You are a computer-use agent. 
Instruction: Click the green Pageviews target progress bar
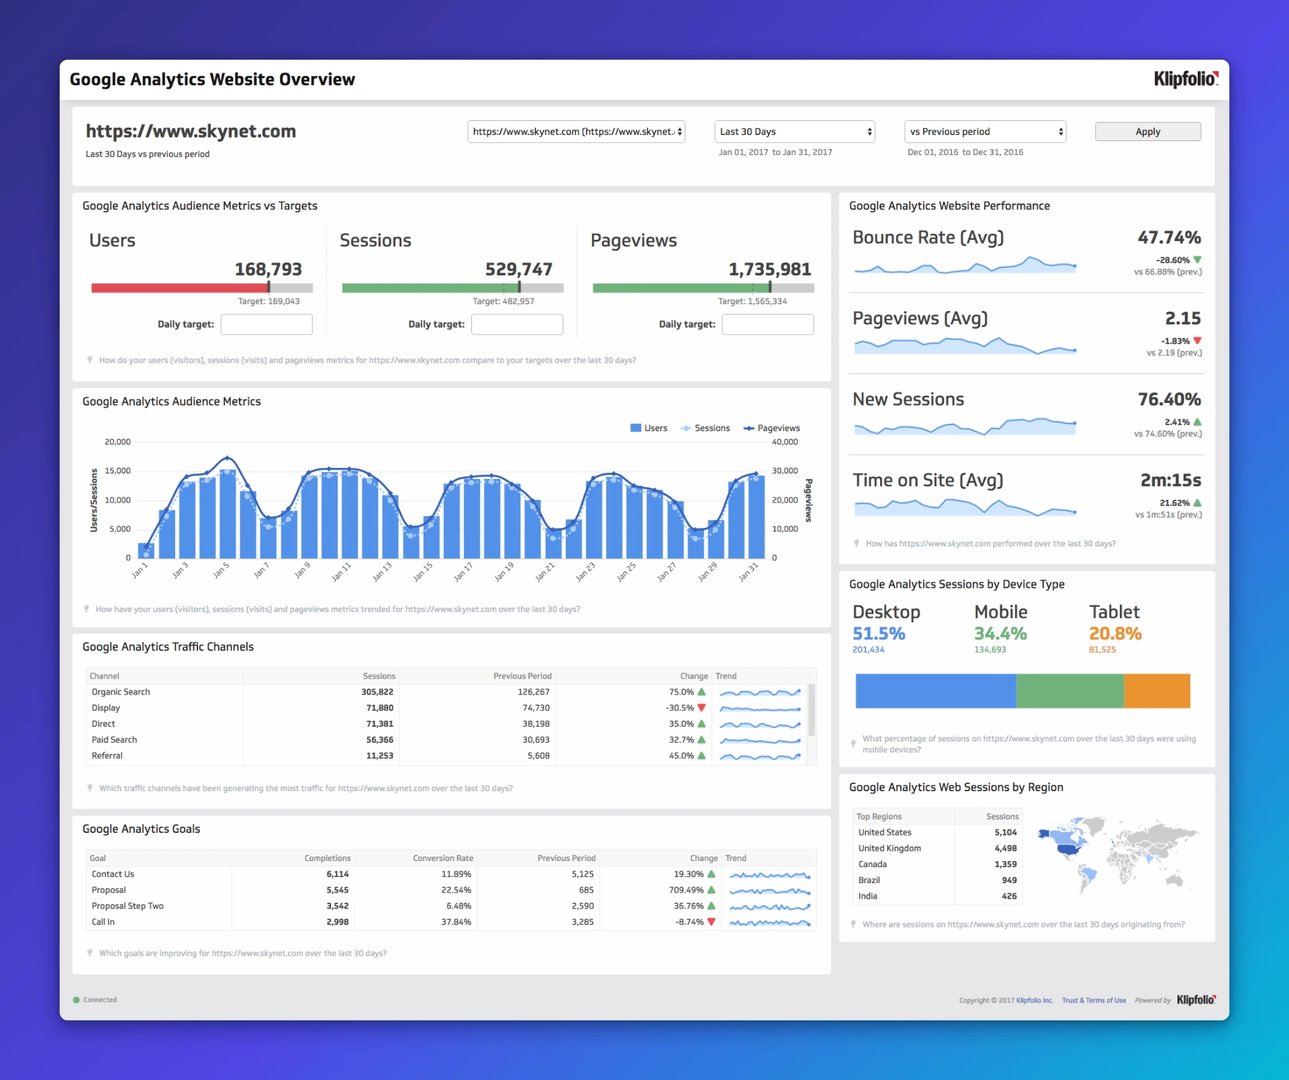681,288
